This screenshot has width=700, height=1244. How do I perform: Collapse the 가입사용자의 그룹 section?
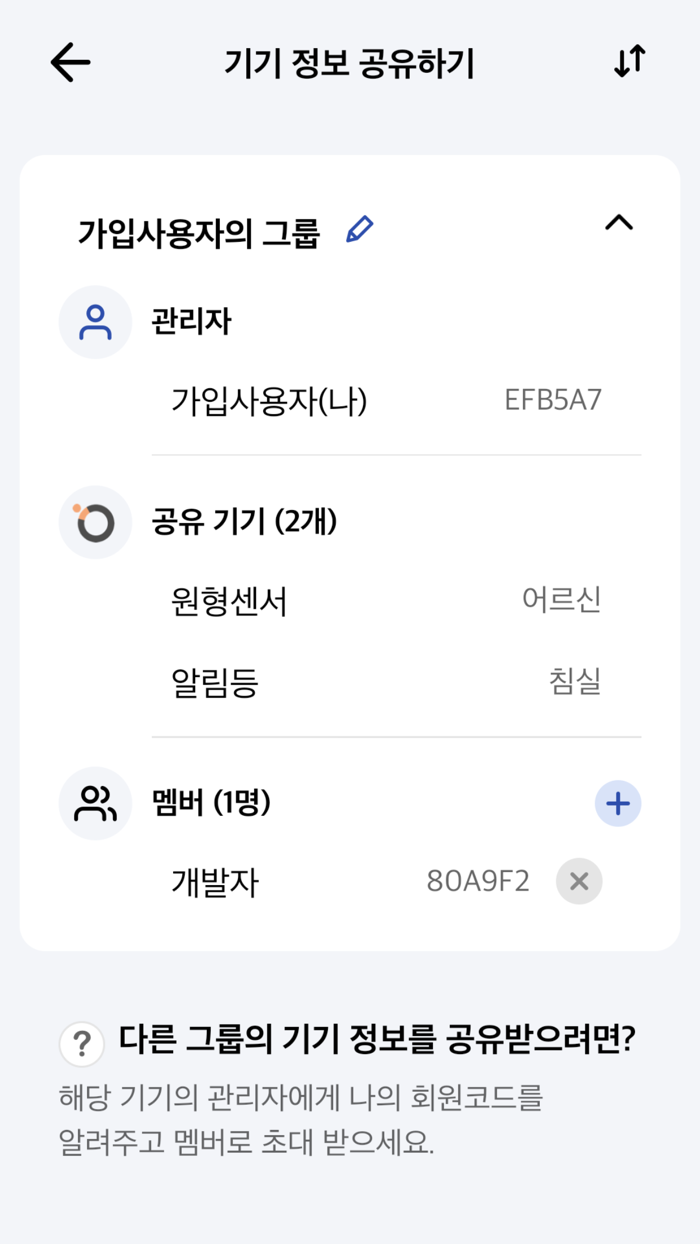[620, 224]
